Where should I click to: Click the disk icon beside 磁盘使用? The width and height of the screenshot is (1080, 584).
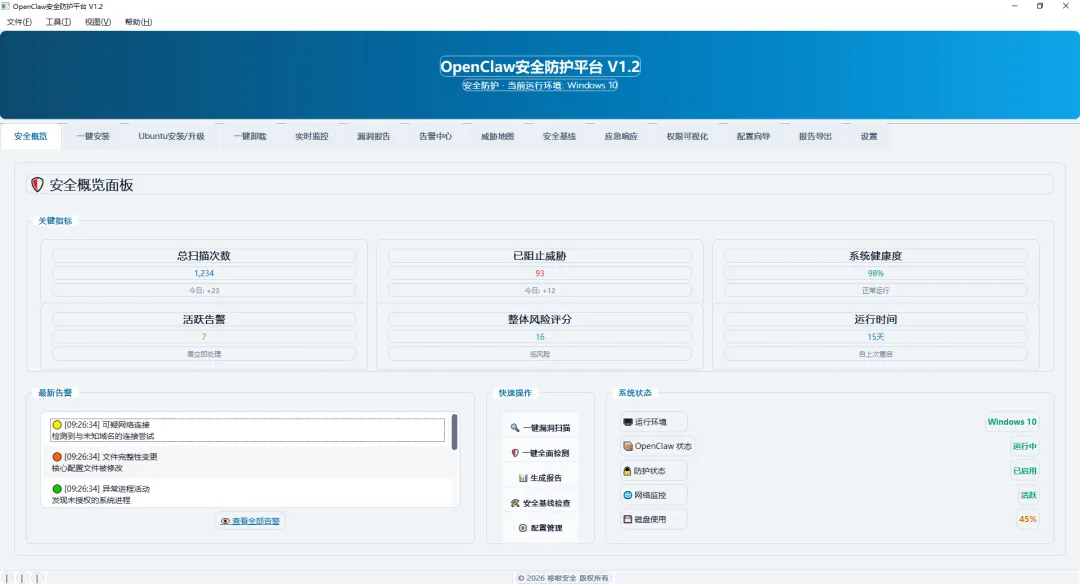click(627, 519)
